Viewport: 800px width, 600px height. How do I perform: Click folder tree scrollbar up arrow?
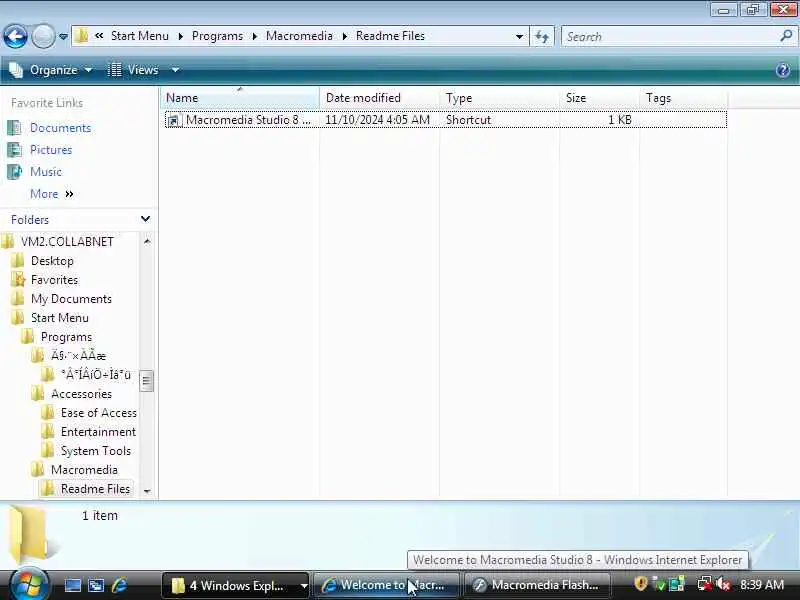click(147, 241)
